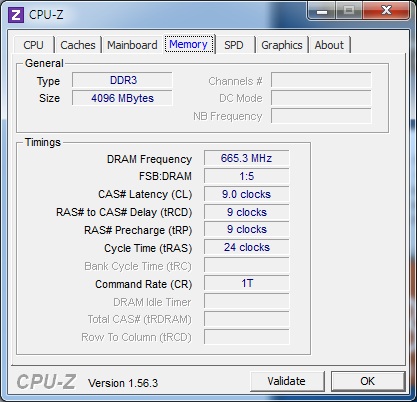Open the Caches tab

(78, 45)
